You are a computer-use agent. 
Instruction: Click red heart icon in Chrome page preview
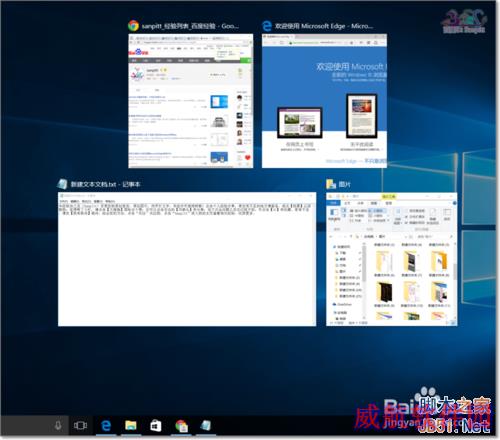[x=248, y=158]
